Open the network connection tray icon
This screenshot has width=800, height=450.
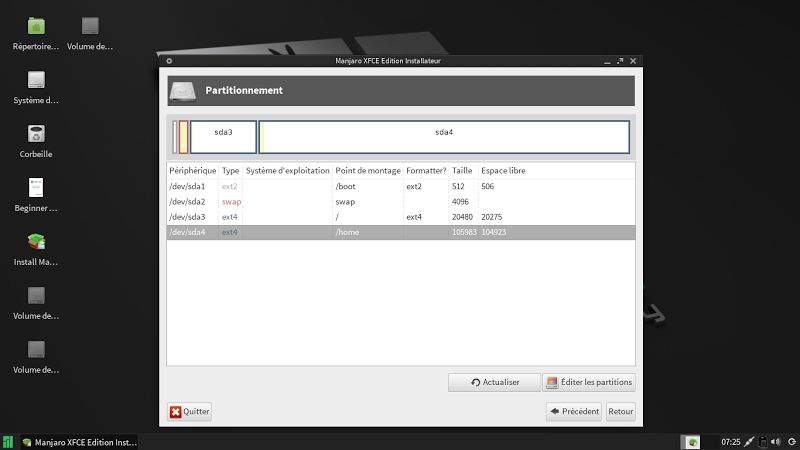coord(749,442)
